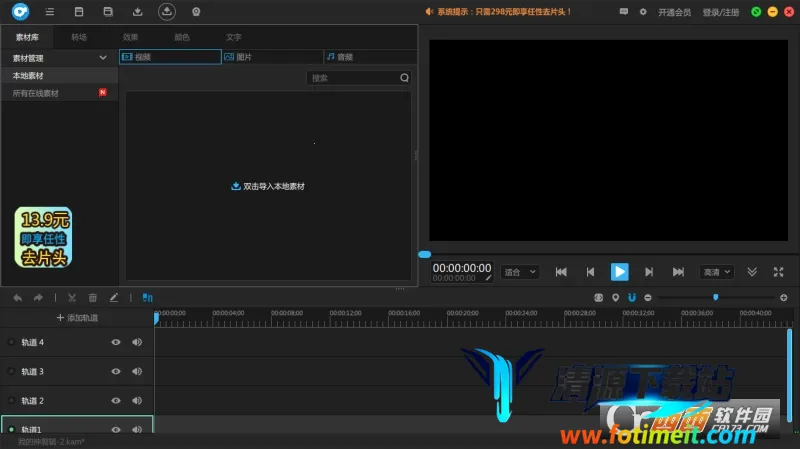Click the undo arrow in timeline toolbar
800x449 pixels.
(x=17, y=297)
